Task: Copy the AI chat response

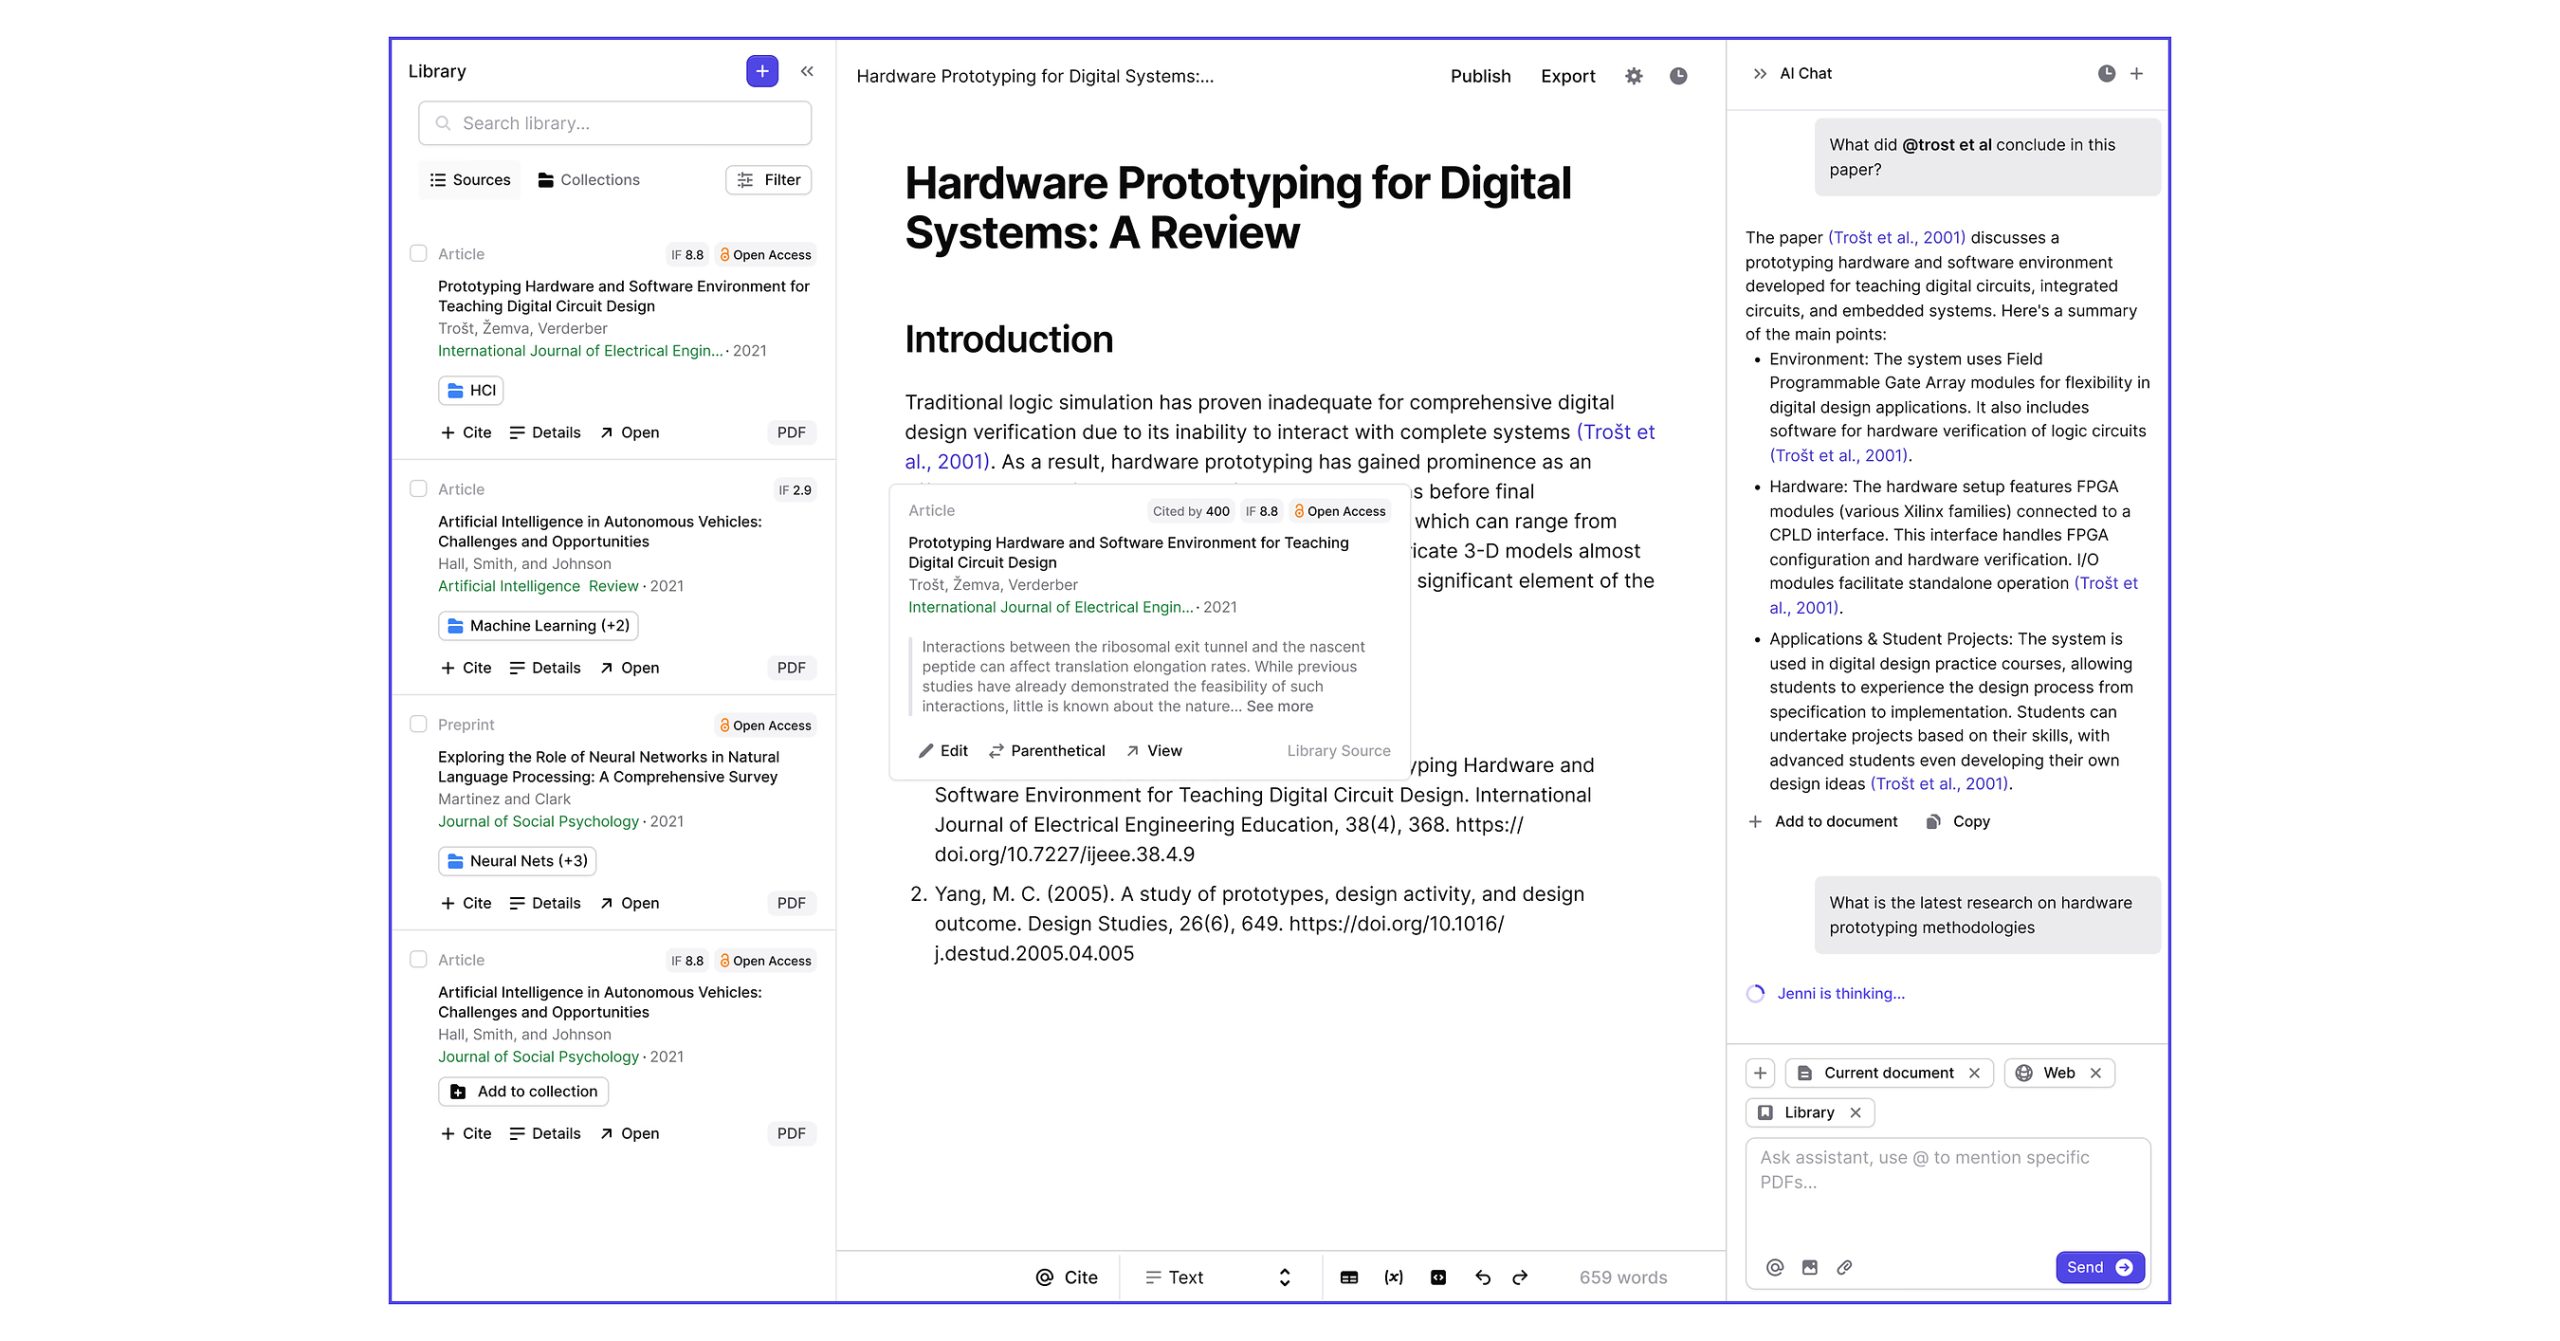Action: (x=1958, y=821)
